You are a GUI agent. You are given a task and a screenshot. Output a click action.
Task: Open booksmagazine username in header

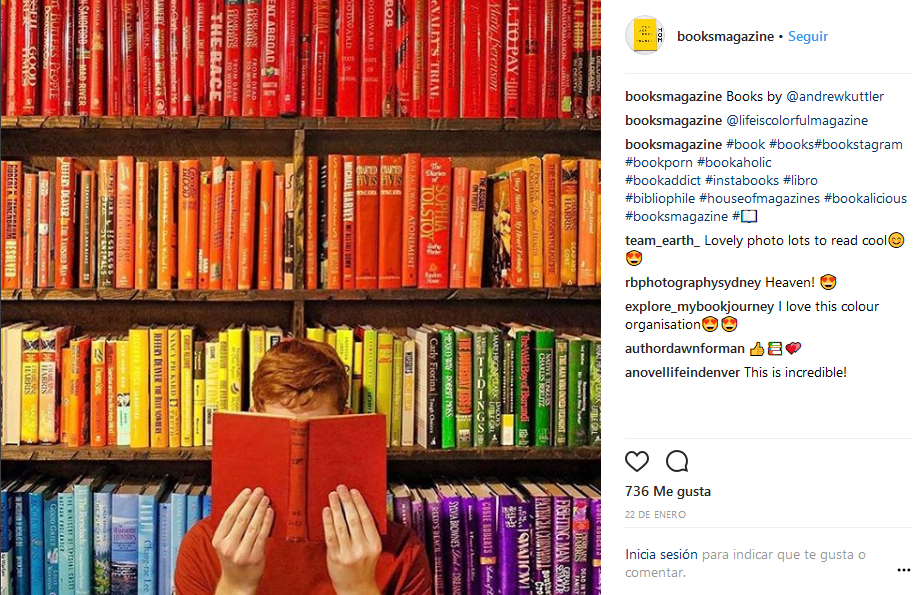tap(725, 36)
